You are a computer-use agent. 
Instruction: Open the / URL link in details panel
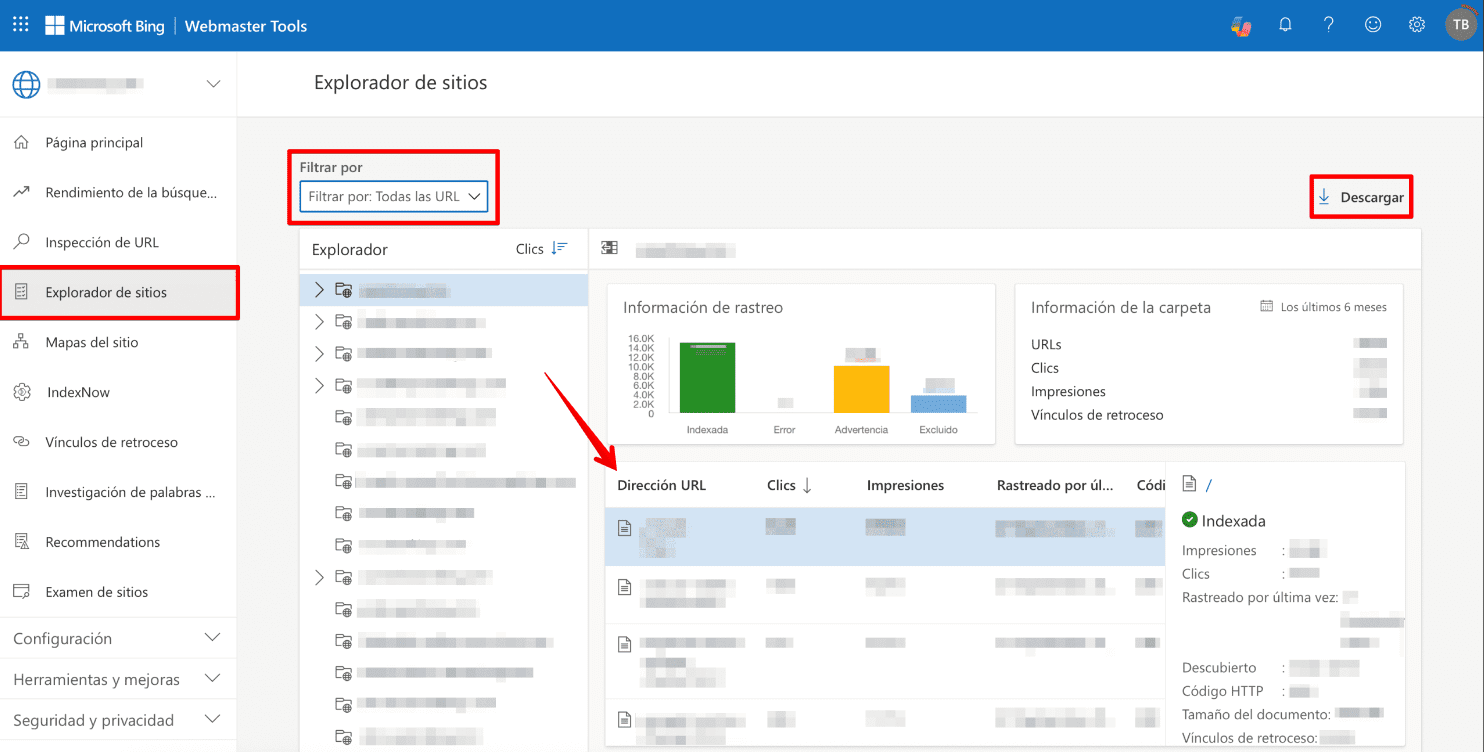(x=1209, y=485)
